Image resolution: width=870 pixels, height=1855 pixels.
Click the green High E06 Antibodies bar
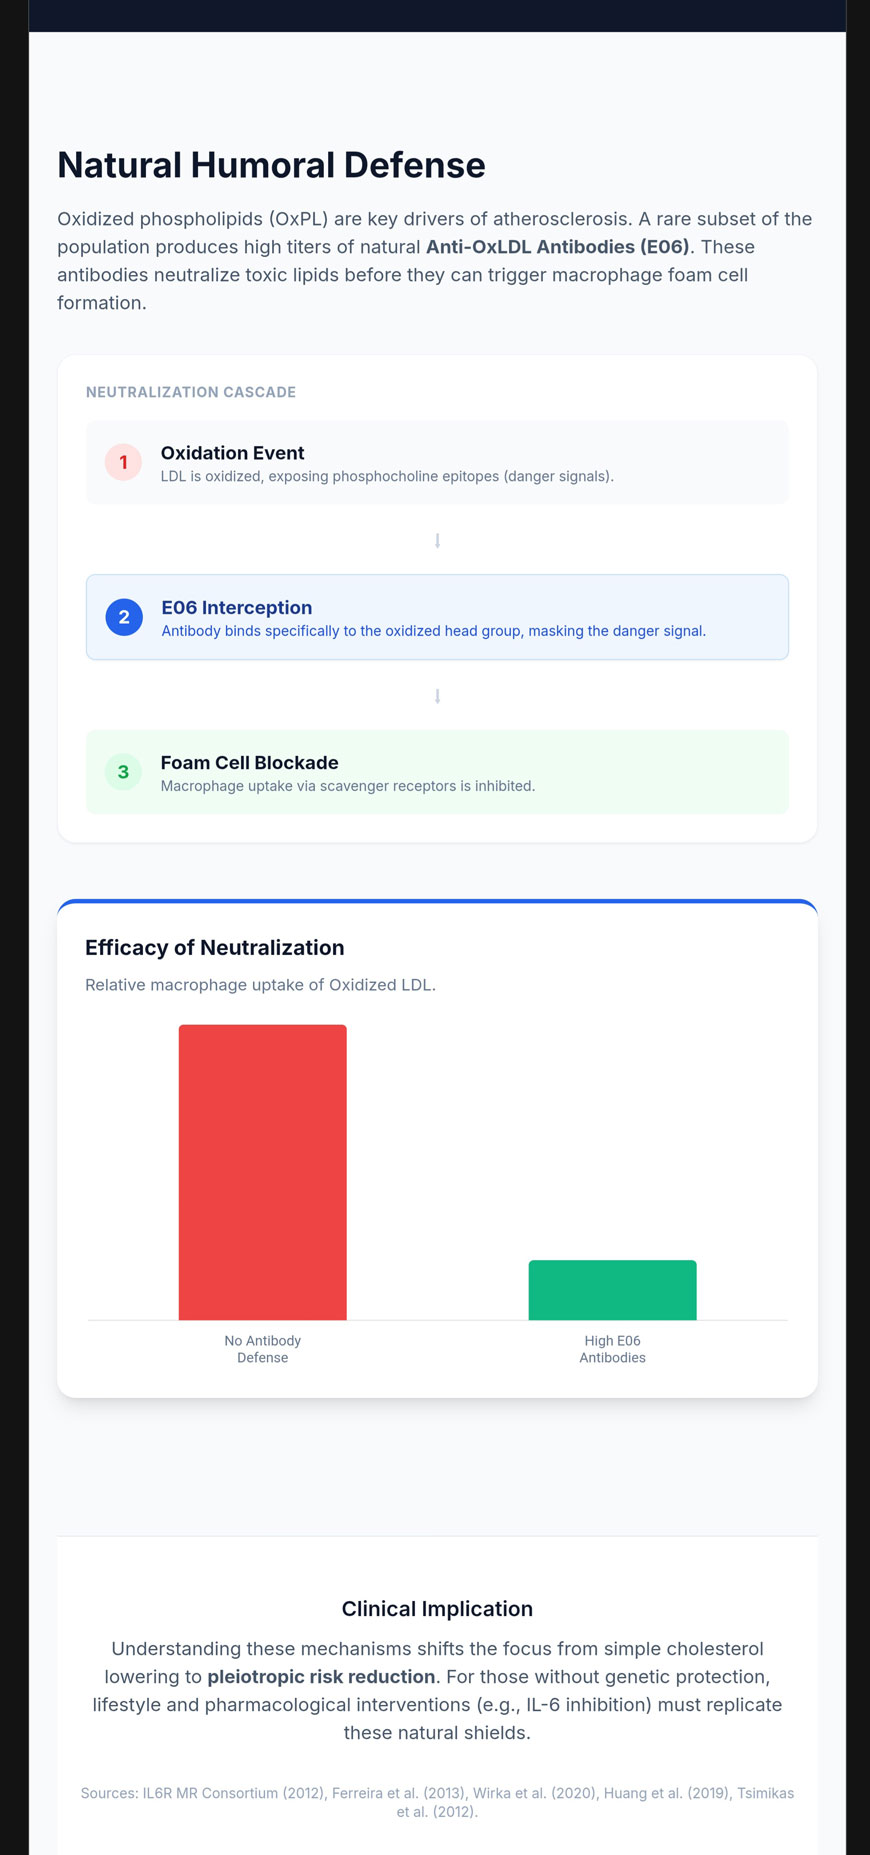point(612,1290)
